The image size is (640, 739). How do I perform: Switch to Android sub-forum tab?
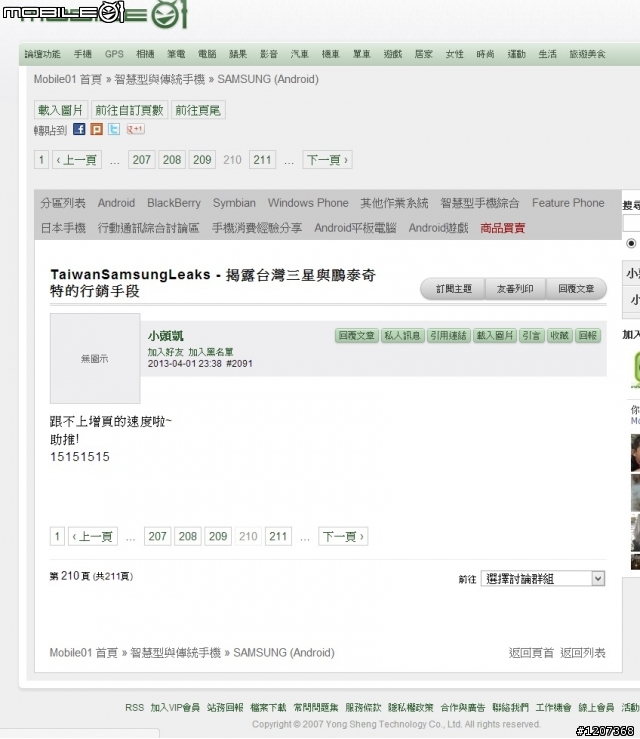(116, 203)
